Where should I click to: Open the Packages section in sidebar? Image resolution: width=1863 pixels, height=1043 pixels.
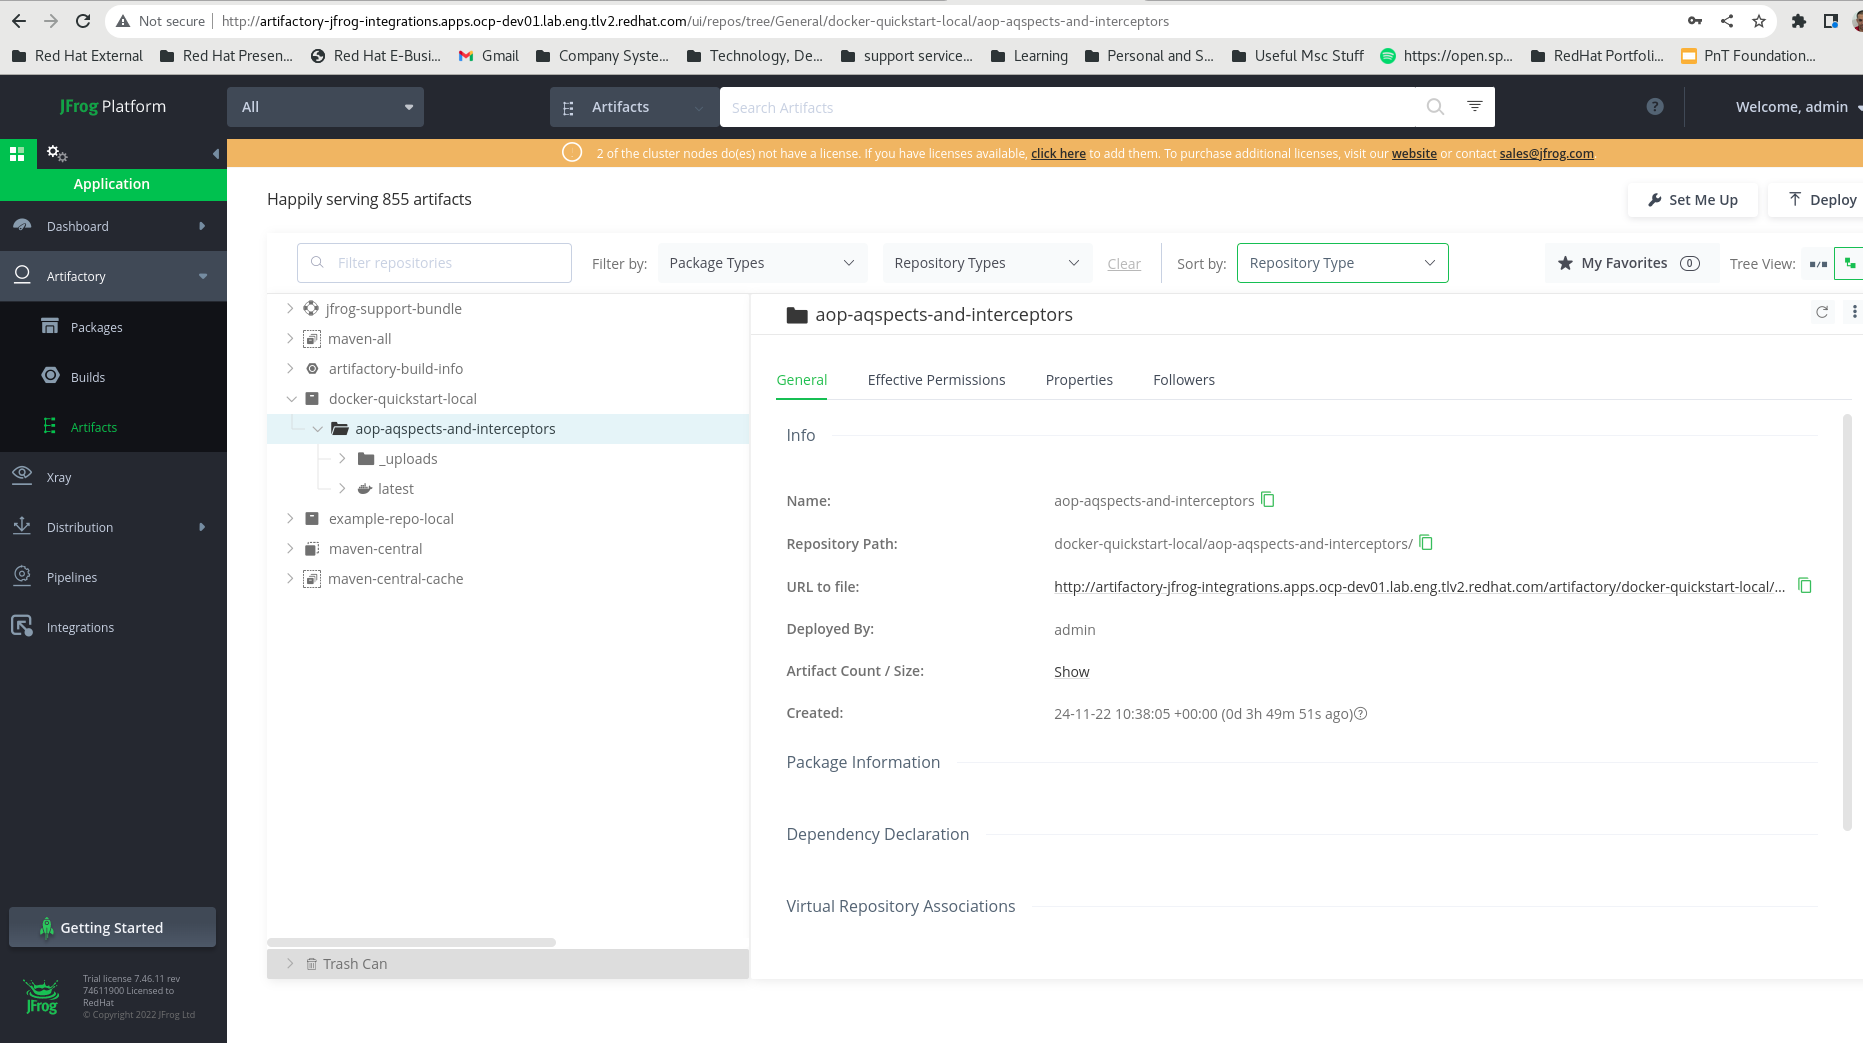click(96, 327)
